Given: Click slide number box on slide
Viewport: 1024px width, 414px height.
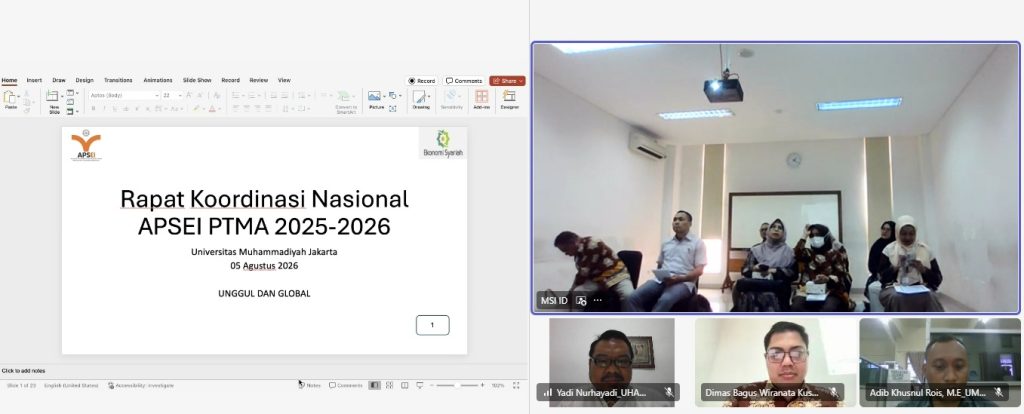Looking at the screenshot, I should (432, 325).
